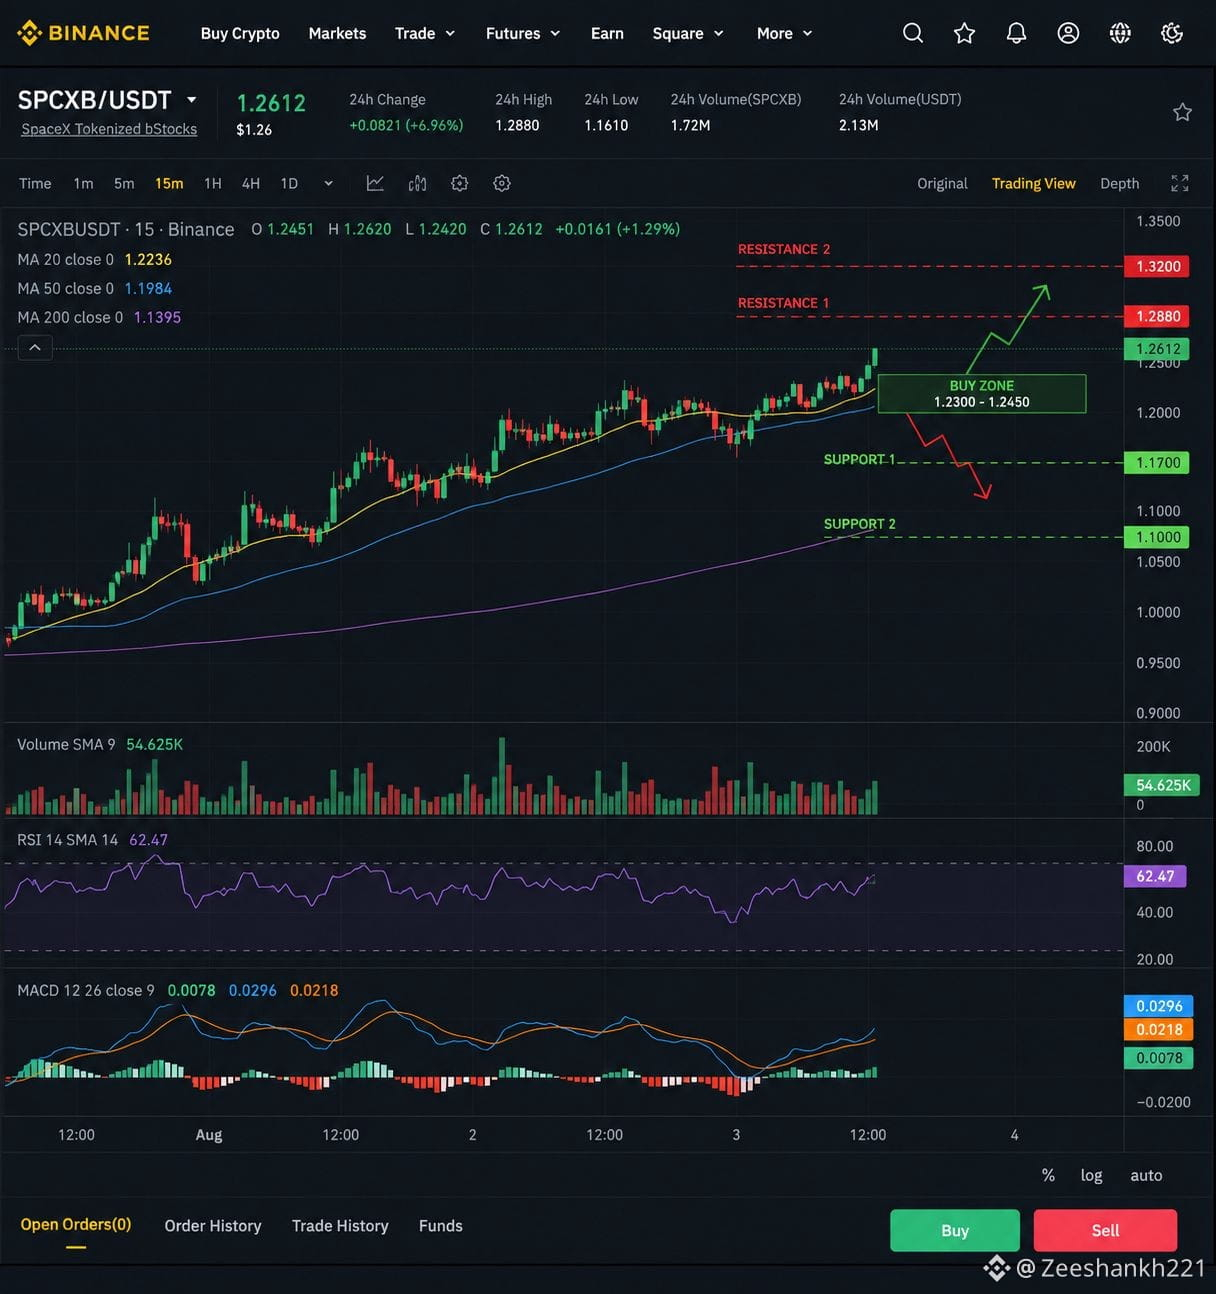
Task: Click the Binance logo
Action: 83,33
